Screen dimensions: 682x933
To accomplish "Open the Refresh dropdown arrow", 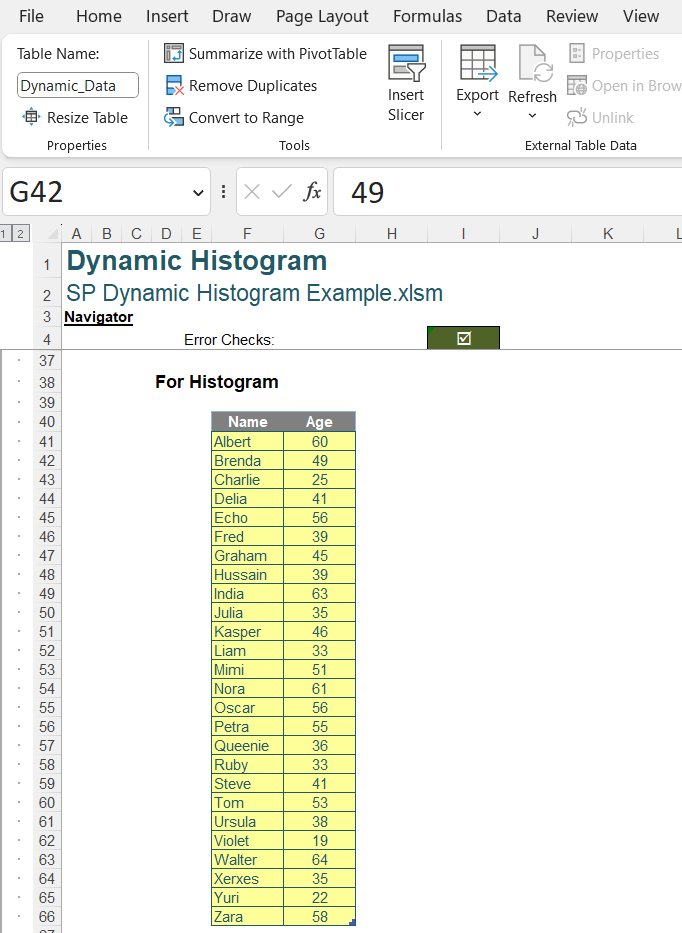I will 532,116.
